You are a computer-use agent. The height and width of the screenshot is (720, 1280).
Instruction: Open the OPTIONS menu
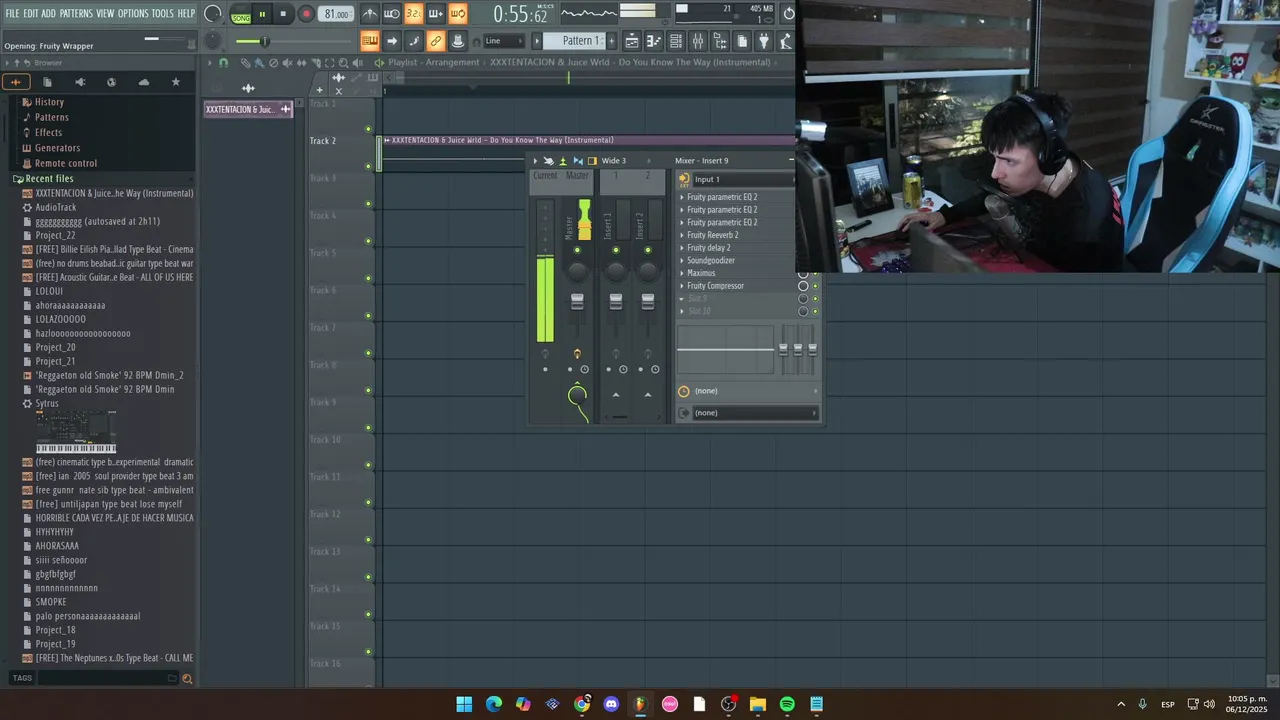[133, 13]
